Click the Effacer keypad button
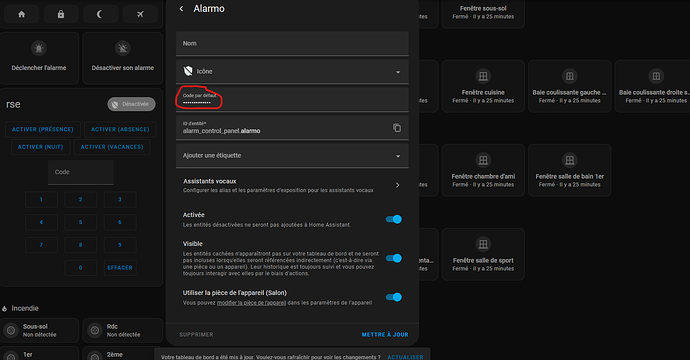 pos(120,268)
